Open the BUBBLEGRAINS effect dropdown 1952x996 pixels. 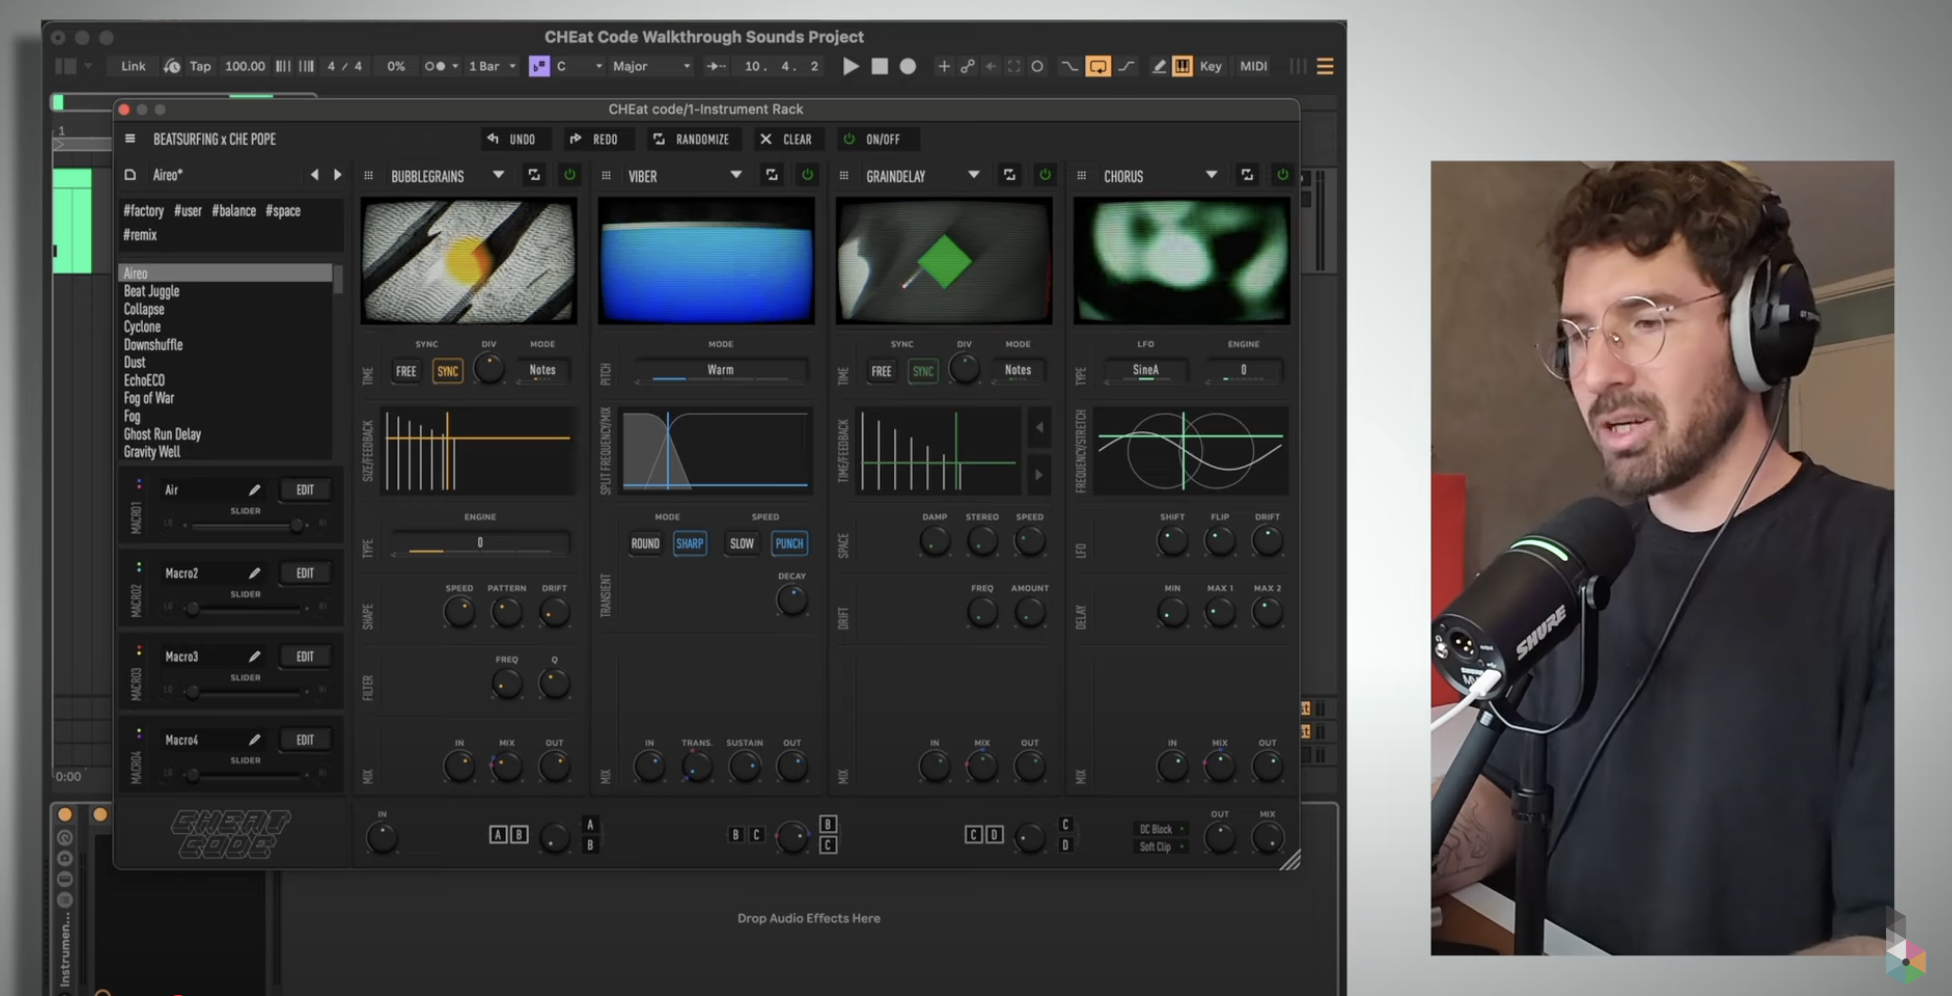(498, 175)
